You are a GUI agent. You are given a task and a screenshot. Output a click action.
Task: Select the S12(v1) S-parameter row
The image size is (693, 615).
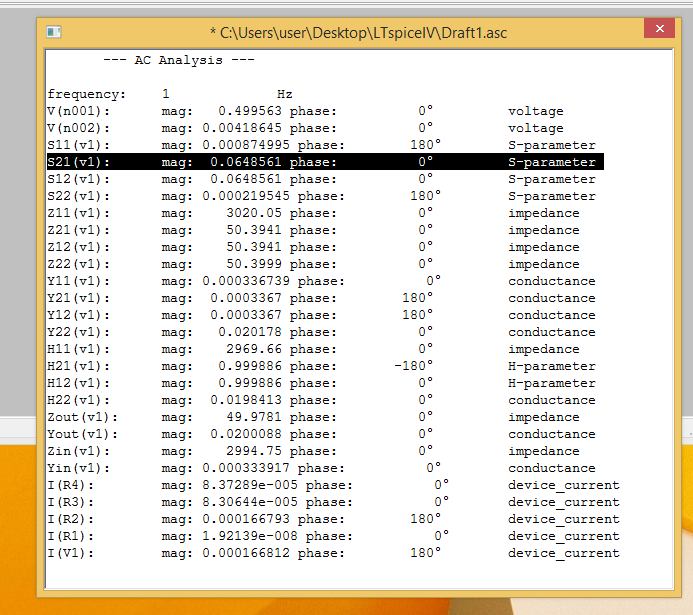point(321,179)
